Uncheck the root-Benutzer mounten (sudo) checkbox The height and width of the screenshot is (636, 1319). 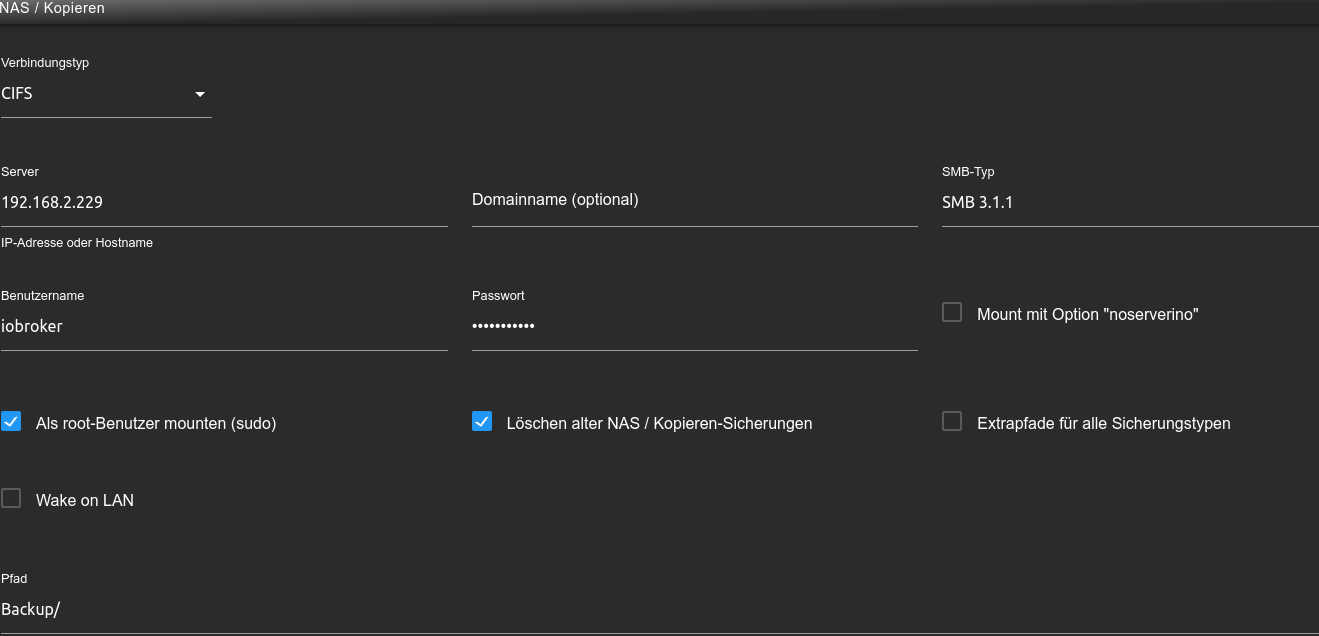(11, 421)
